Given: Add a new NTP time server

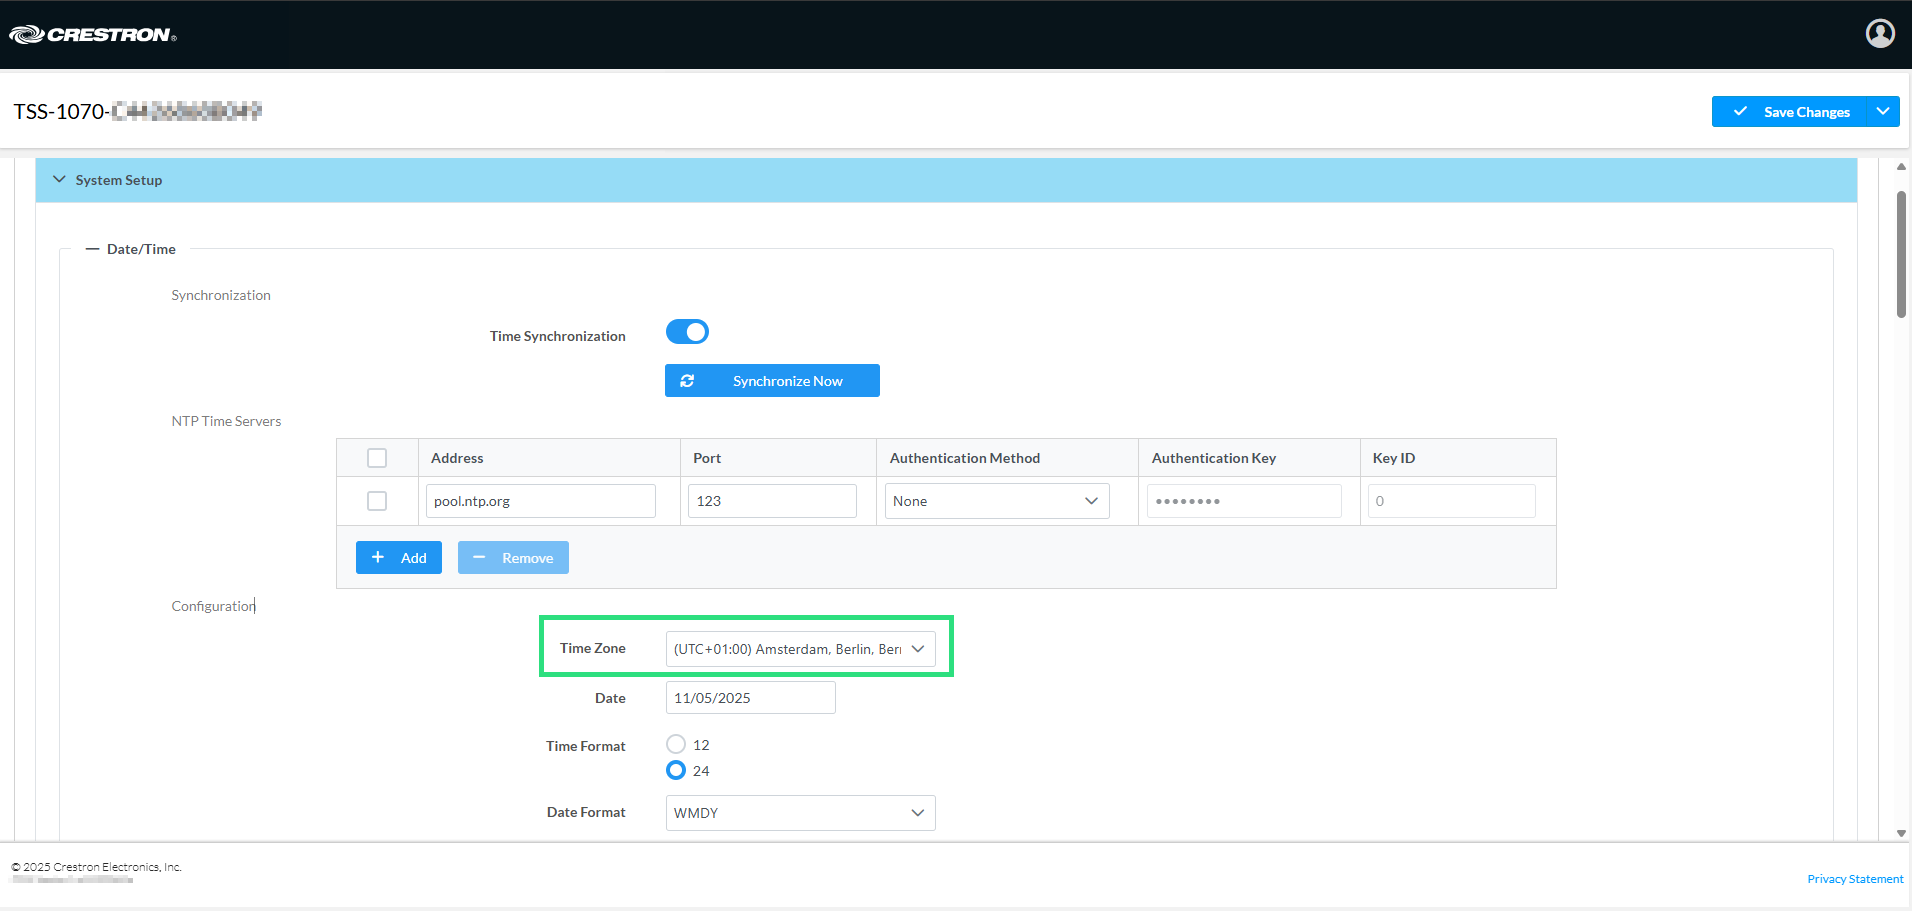Looking at the screenshot, I should point(399,558).
